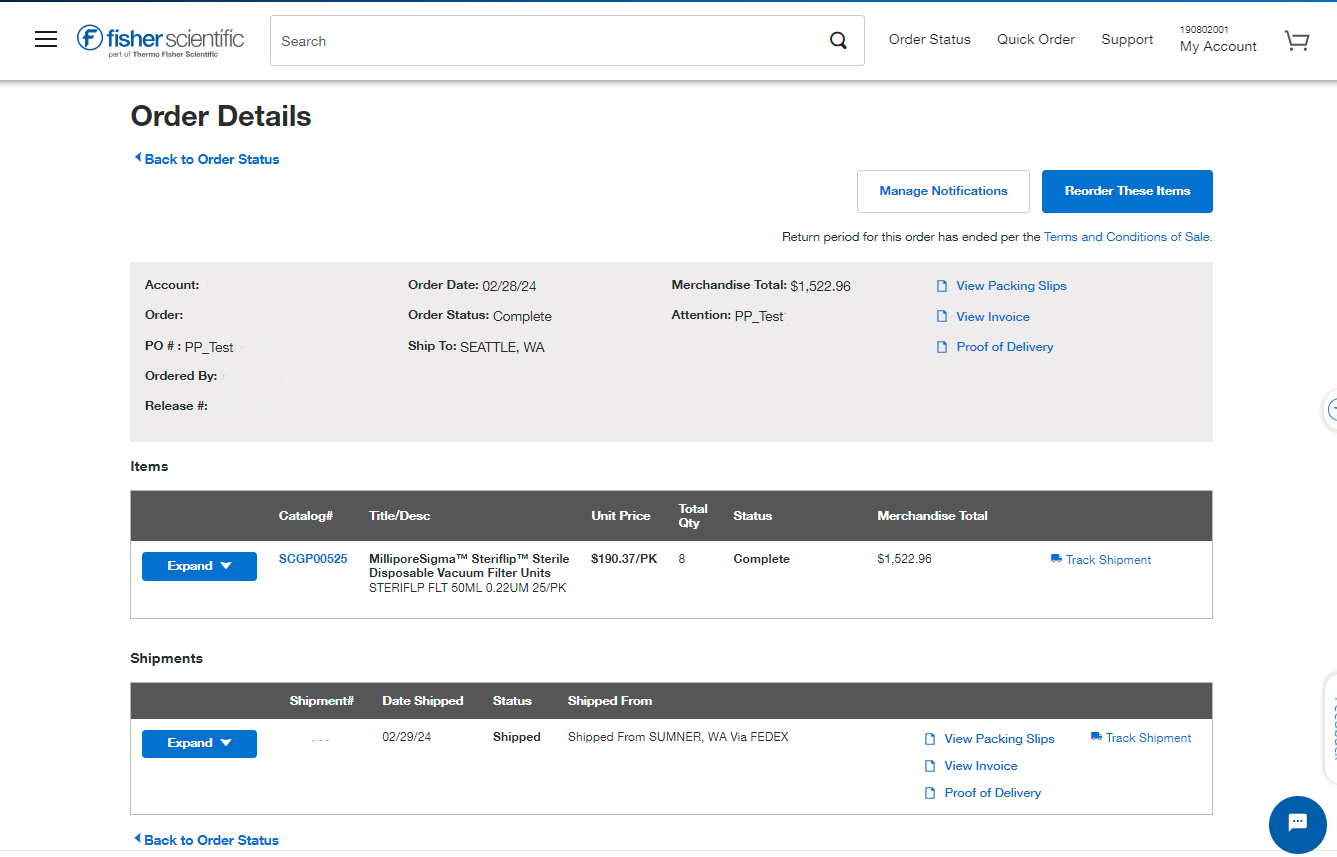Collapse the Back to Order Status arrow at top
The height and width of the screenshot is (857, 1337).
click(138, 157)
